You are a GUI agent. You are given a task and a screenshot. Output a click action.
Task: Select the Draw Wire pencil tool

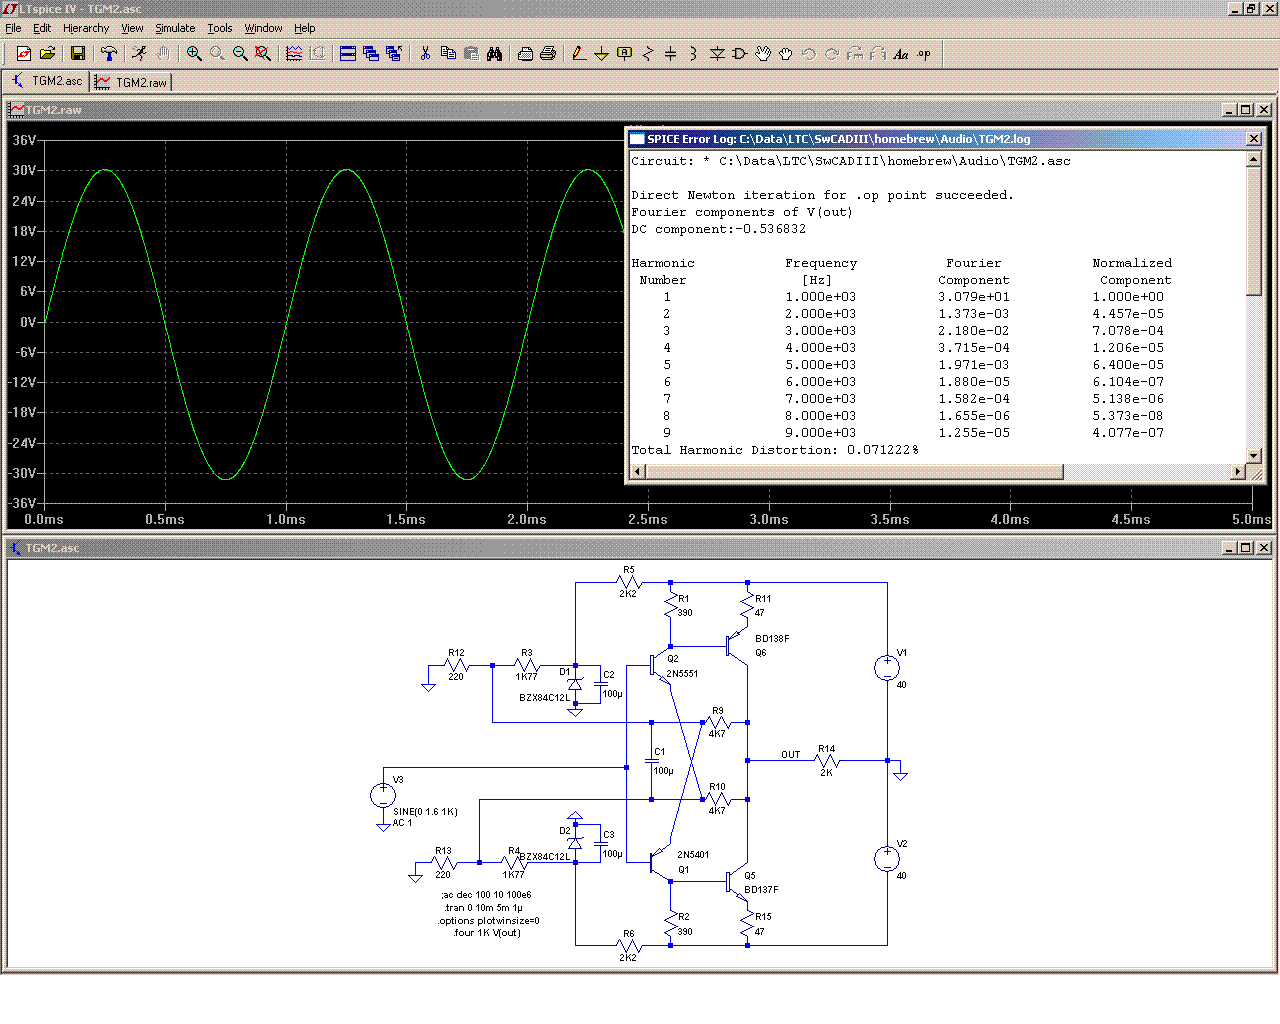[579, 54]
